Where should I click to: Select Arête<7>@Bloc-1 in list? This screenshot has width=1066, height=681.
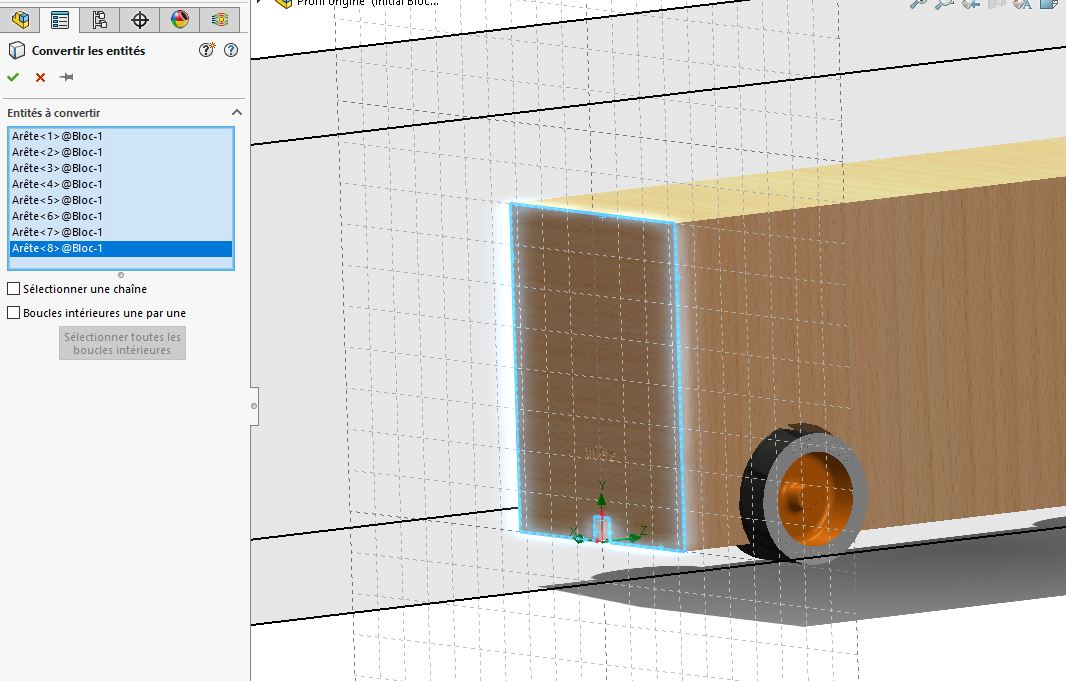121,232
